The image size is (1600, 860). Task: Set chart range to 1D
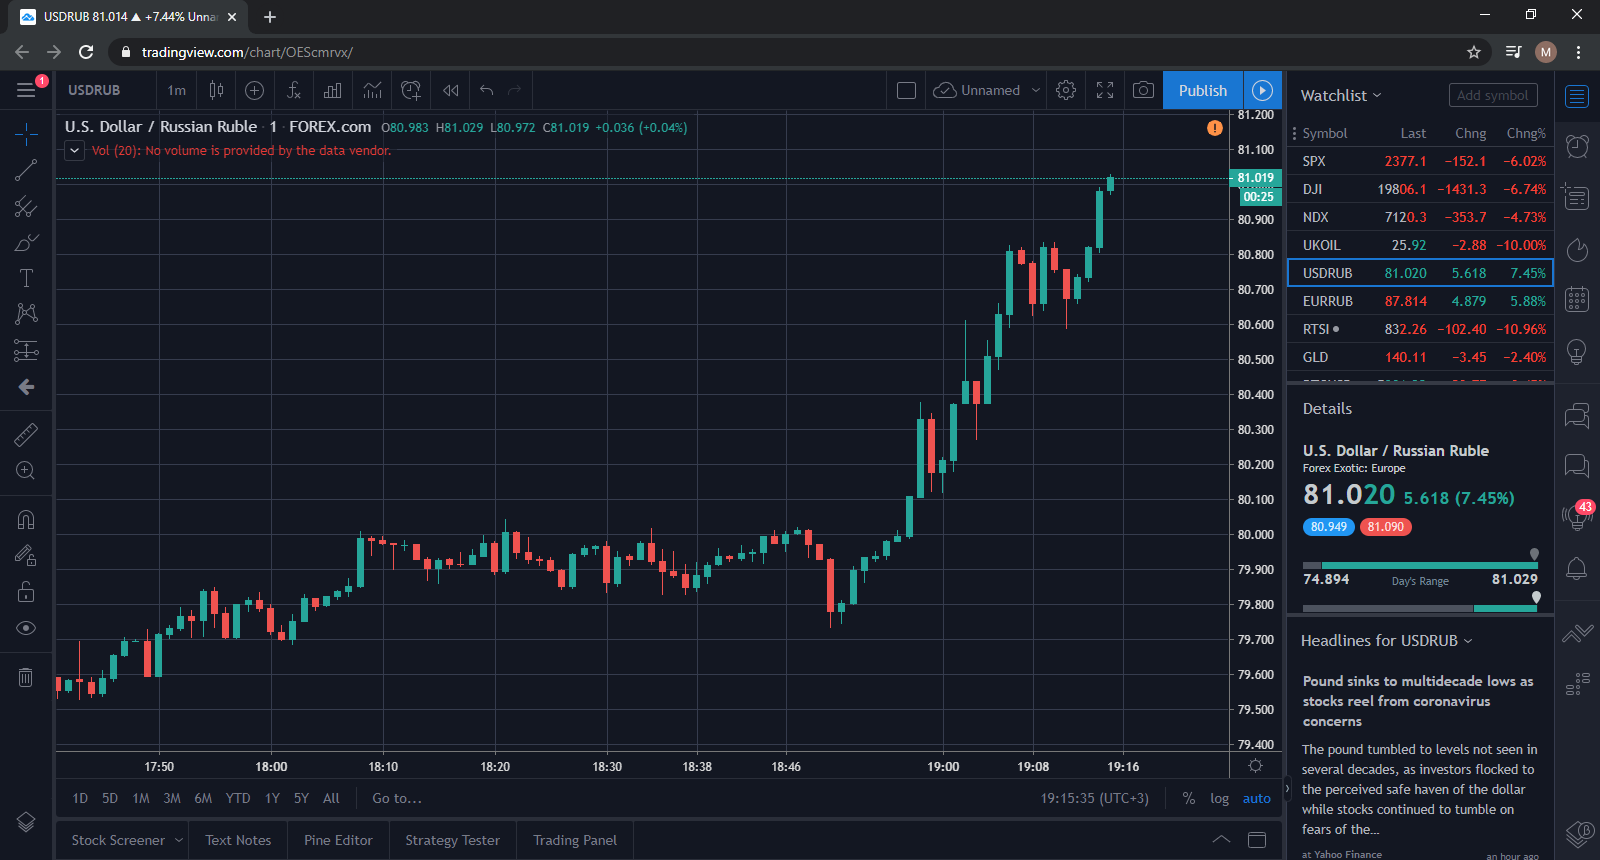click(80, 798)
